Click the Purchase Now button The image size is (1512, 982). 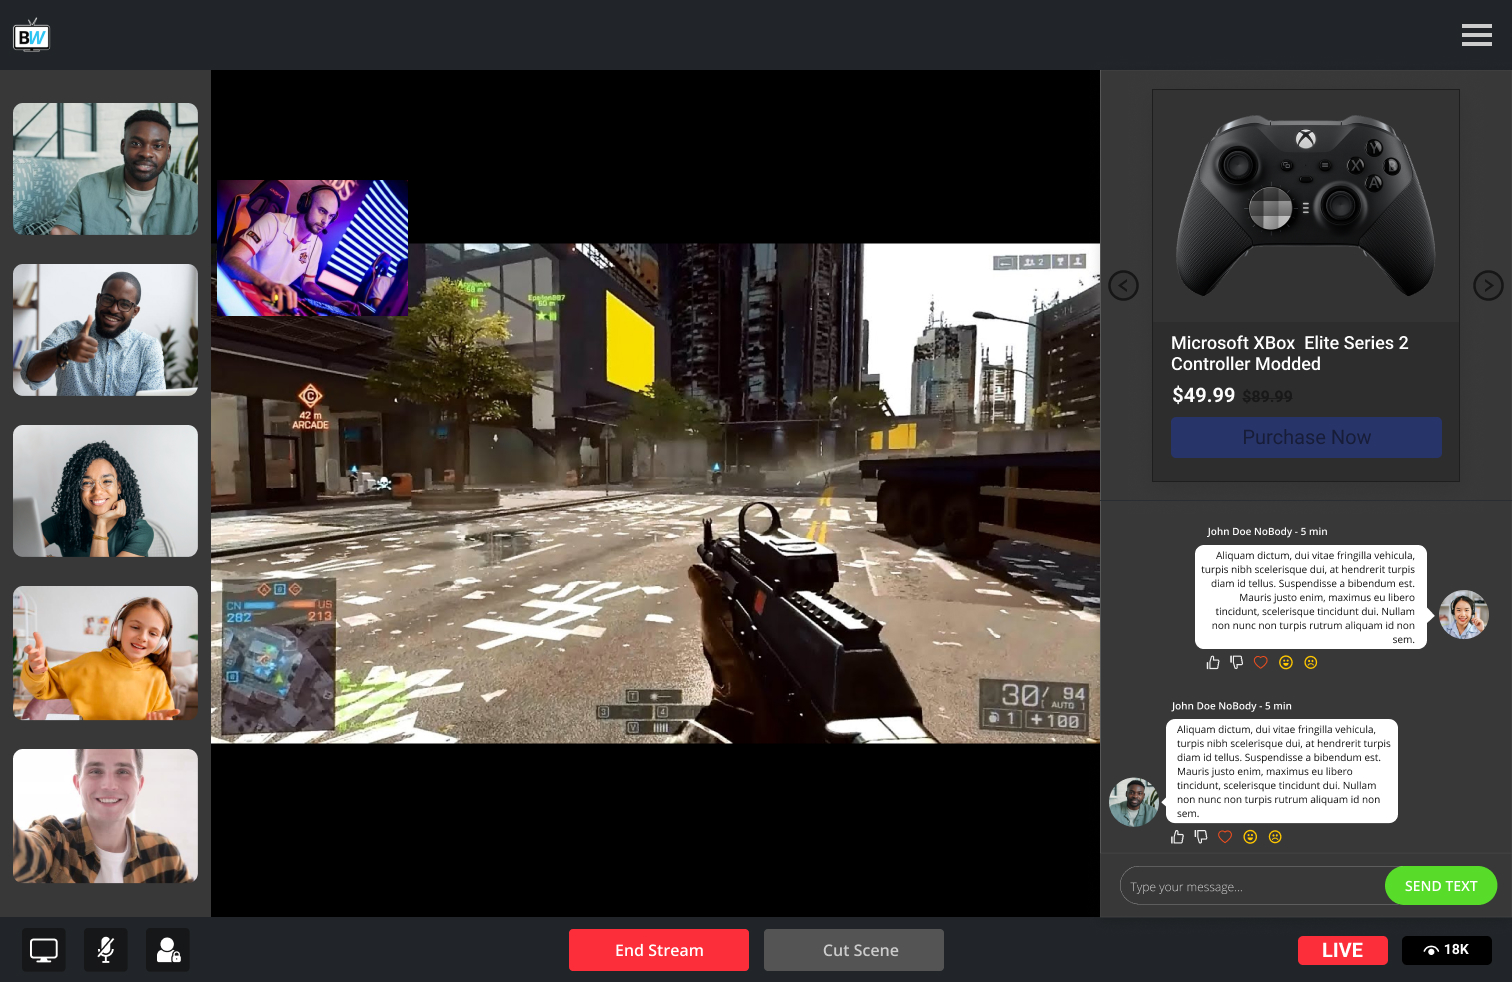click(x=1306, y=437)
